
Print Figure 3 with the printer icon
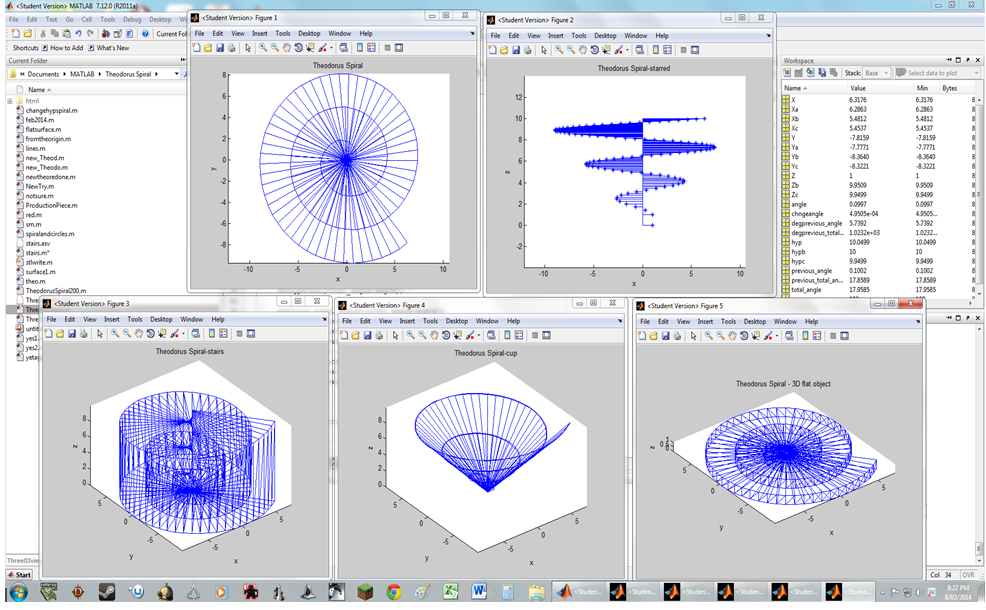point(83,334)
